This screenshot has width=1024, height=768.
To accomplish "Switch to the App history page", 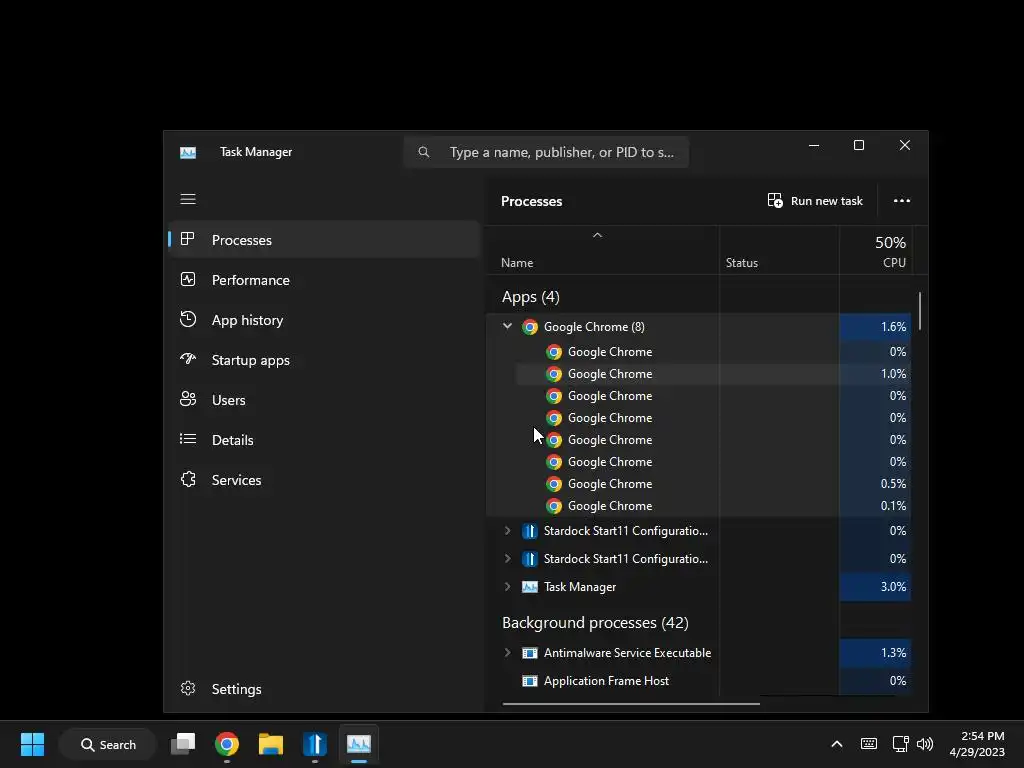I will [324, 320].
